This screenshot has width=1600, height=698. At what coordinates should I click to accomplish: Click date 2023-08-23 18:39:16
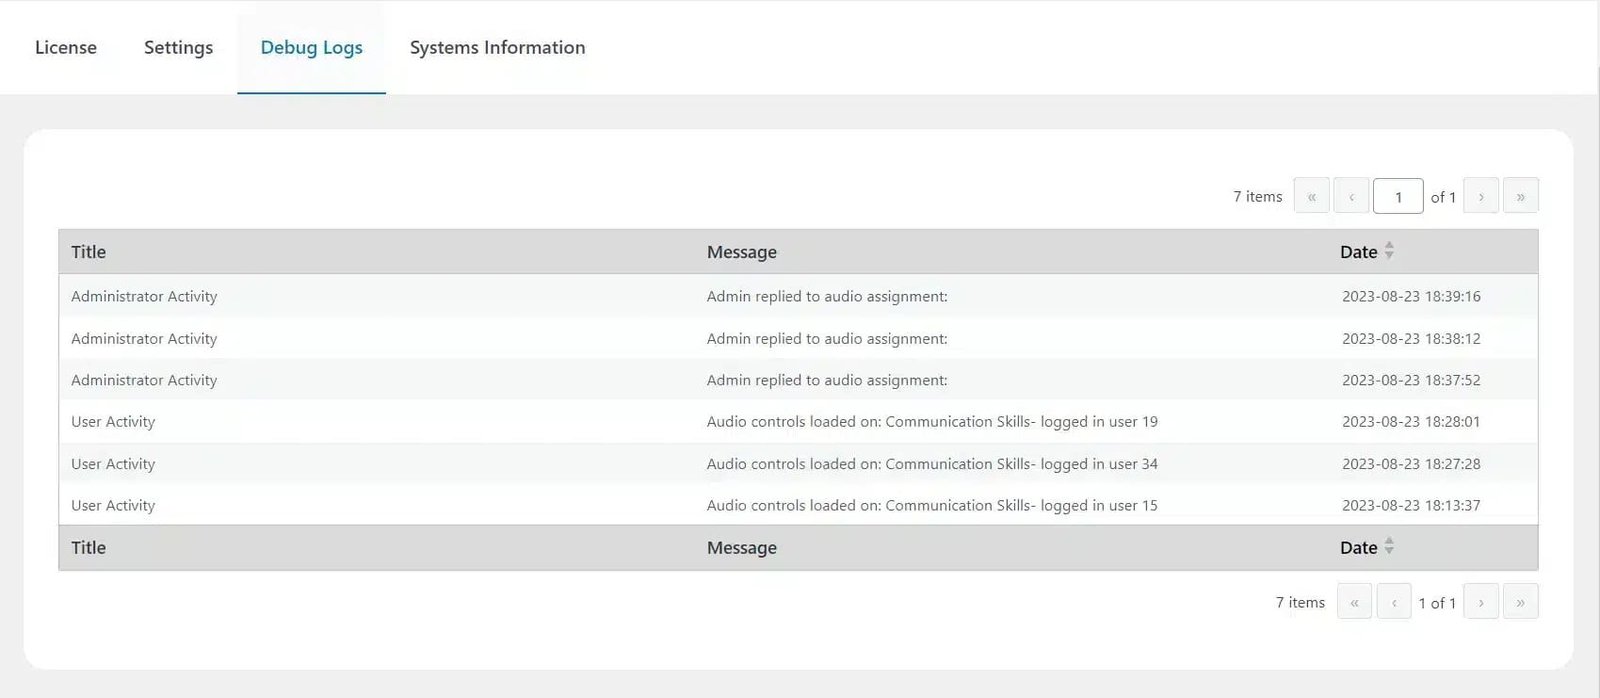(1411, 296)
